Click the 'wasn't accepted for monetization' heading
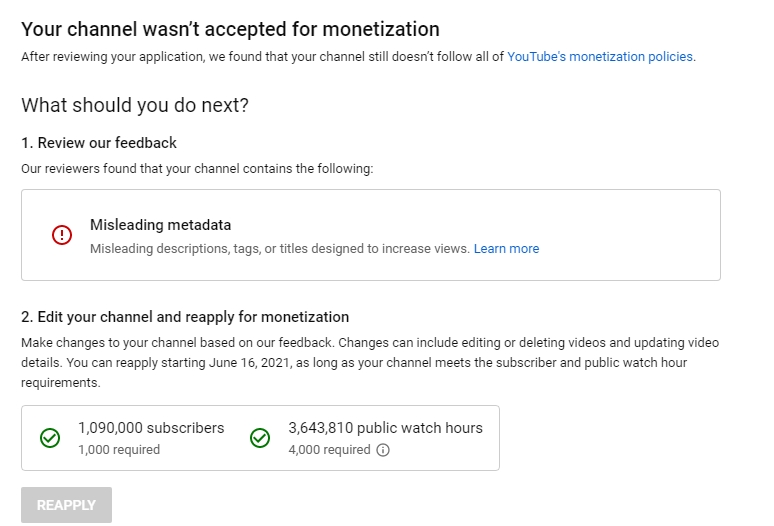Screen dimensions: 774x526 click(x=230, y=30)
